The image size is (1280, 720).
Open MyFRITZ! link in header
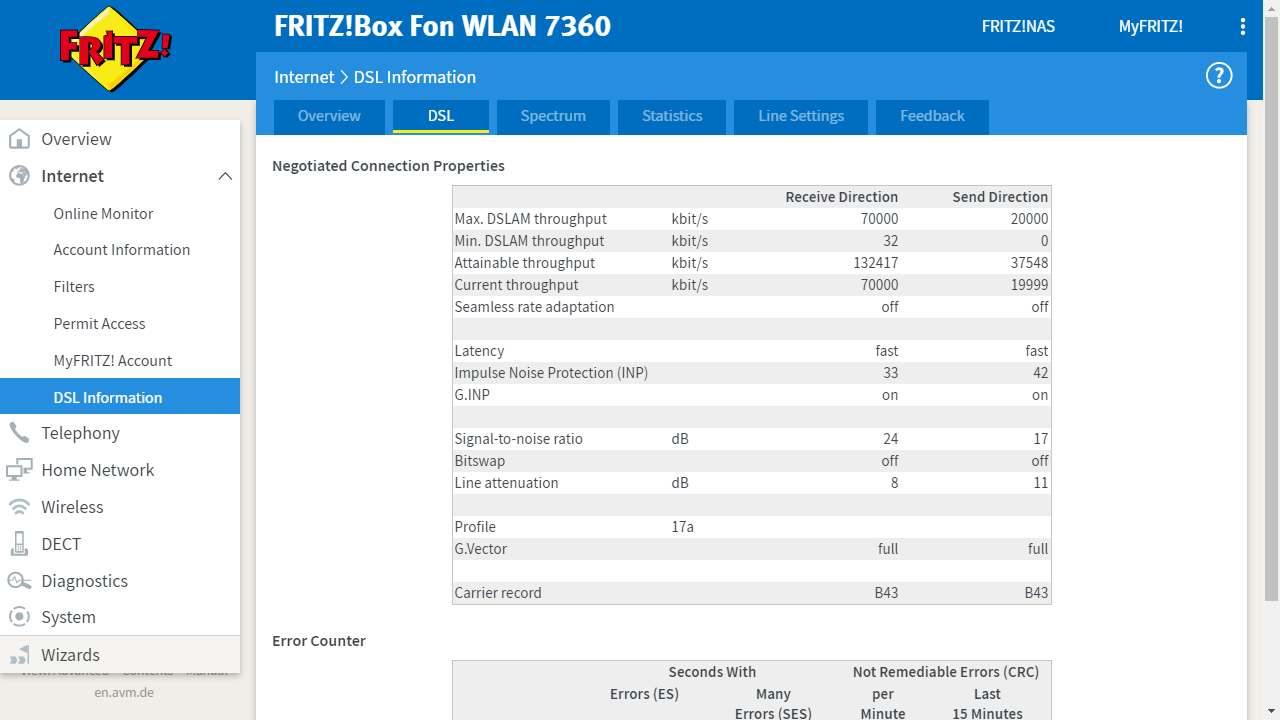point(1150,27)
